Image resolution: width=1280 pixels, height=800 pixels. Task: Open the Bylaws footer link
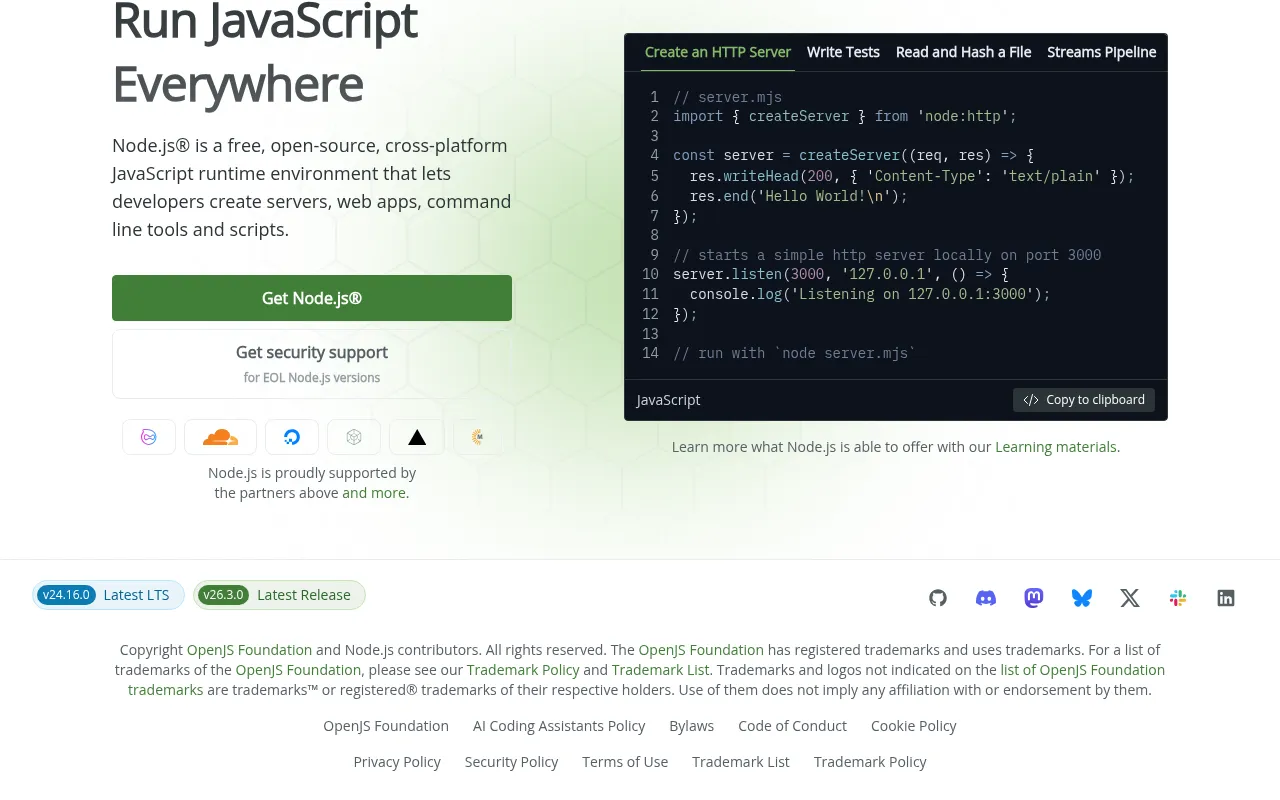coord(692,726)
